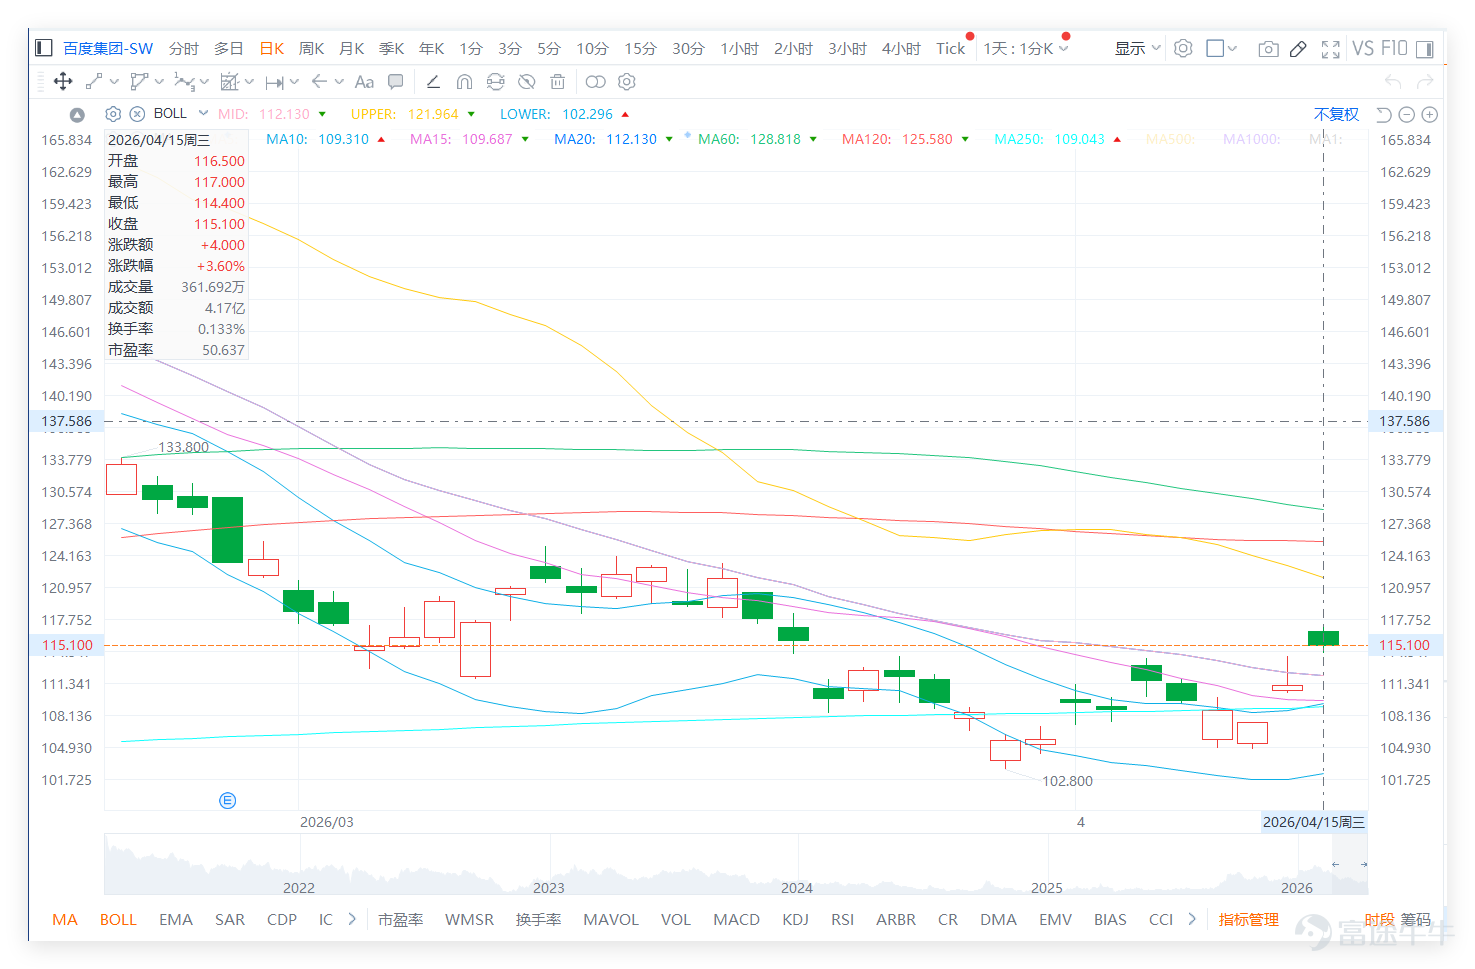This screenshot has width=1475, height=969.
Task: Select the move/crosshair cursor tool
Action: (62, 82)
